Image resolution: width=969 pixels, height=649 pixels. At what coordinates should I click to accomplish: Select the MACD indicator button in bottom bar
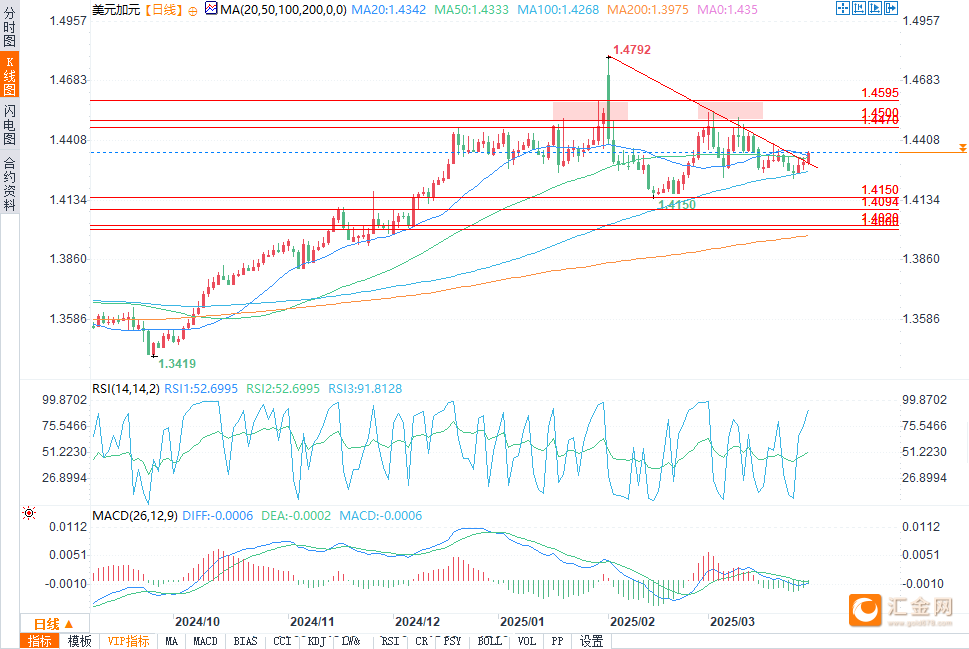pyautogui.click(x=205, y=641)
